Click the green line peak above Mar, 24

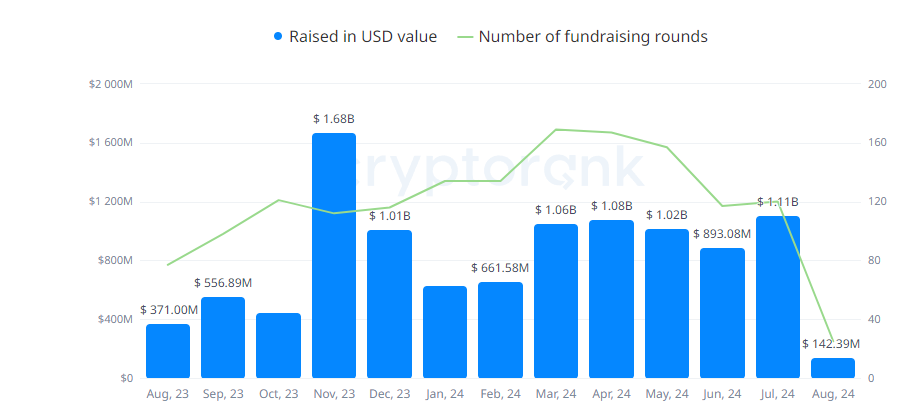click(556, 129)
